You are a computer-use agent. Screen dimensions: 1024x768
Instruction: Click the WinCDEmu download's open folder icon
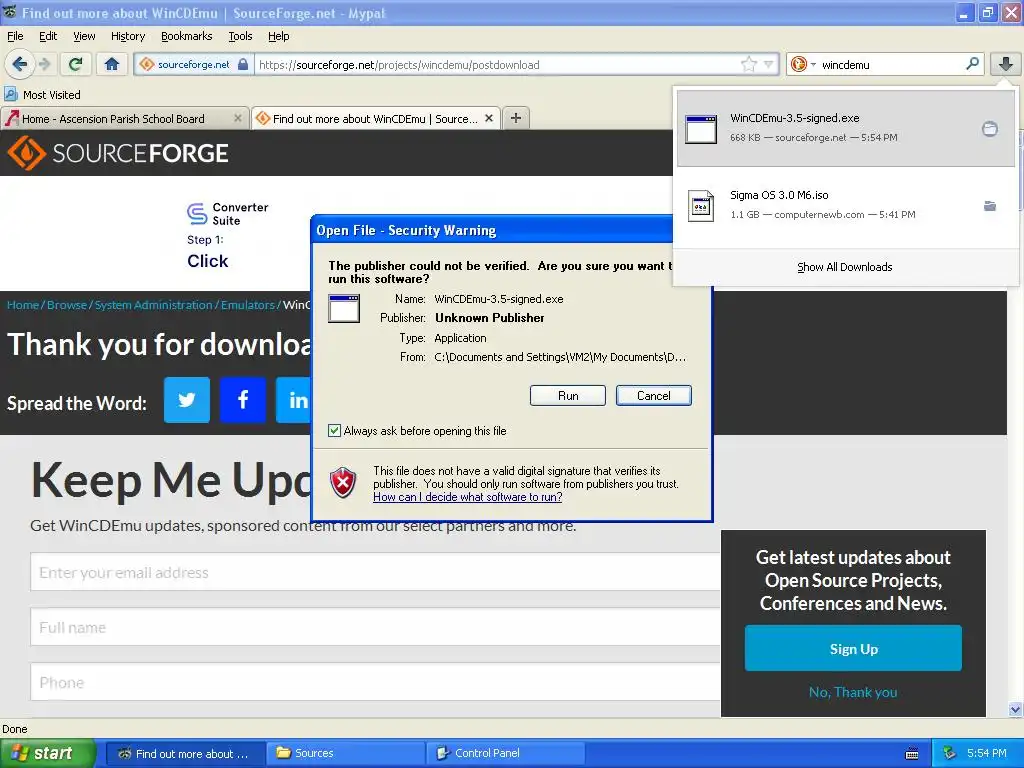[990, 129]
